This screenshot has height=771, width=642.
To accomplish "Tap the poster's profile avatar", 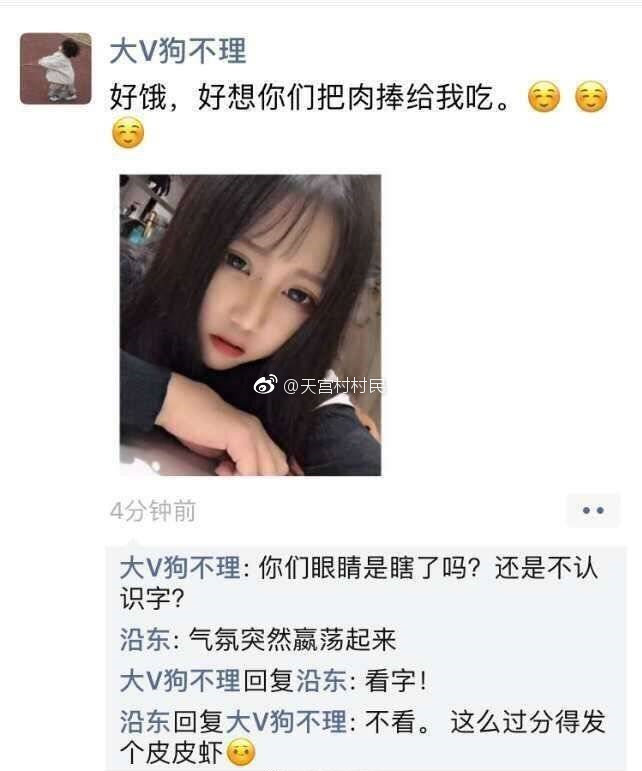I will 56,68.
